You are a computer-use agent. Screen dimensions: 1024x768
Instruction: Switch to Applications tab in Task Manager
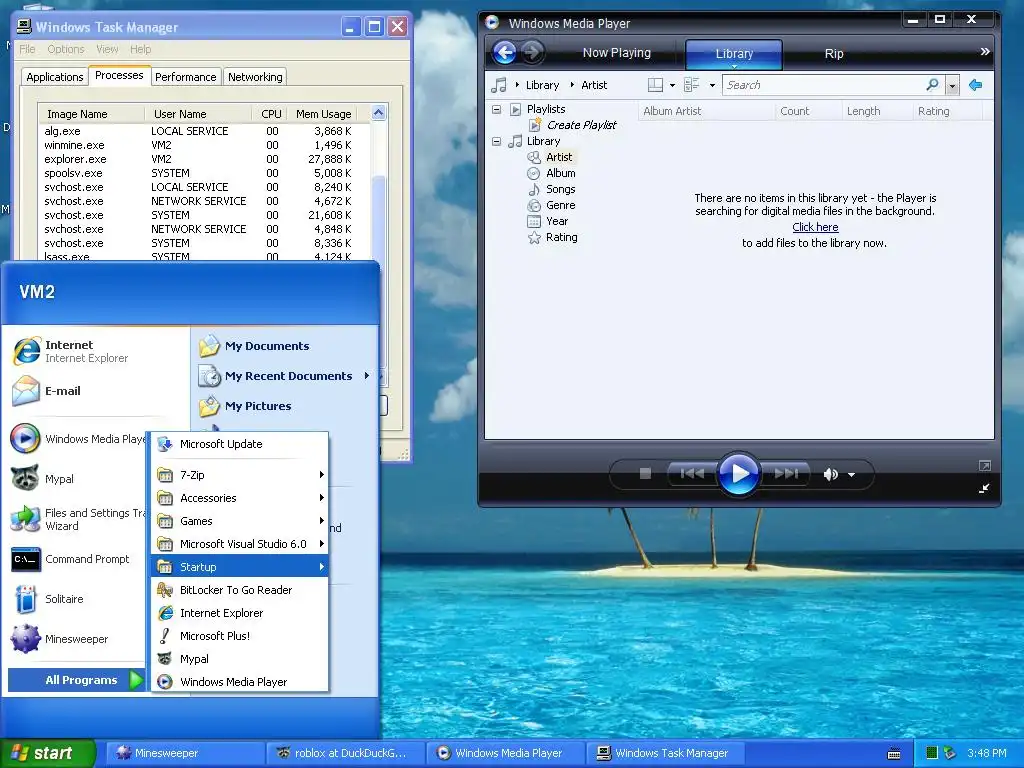[x=55, y=77]
